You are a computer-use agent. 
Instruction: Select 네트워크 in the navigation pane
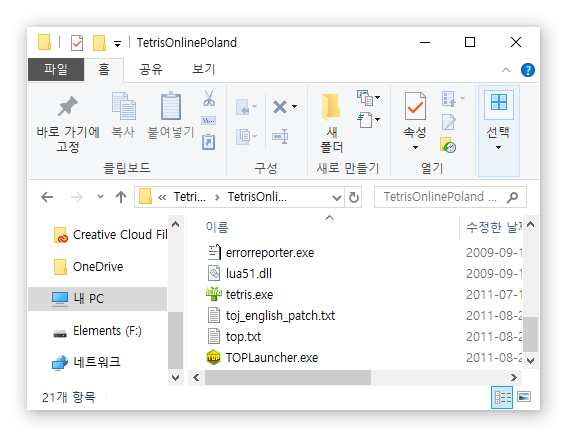click(86, 362)
